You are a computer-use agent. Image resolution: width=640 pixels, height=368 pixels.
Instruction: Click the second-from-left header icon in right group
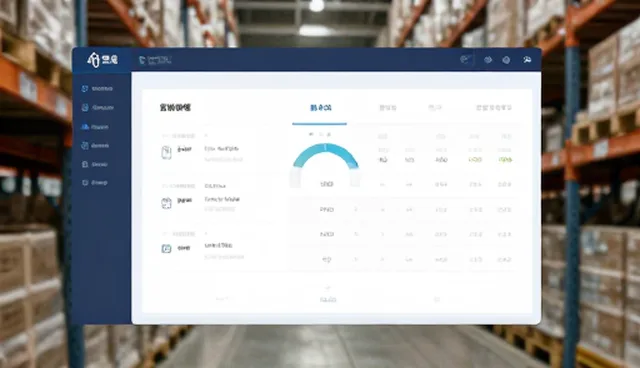pyautogui.click(x=488, y=60)
